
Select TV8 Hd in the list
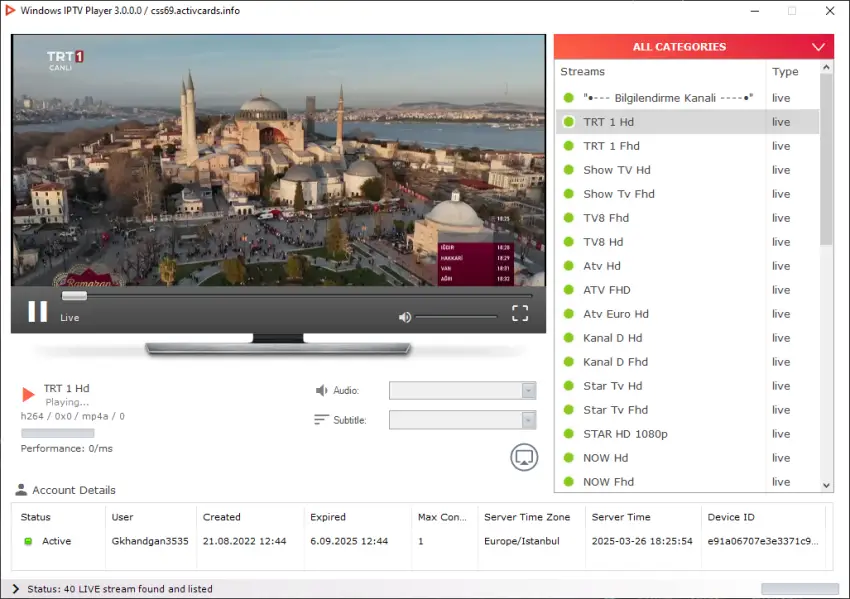[x=687, y=242]
